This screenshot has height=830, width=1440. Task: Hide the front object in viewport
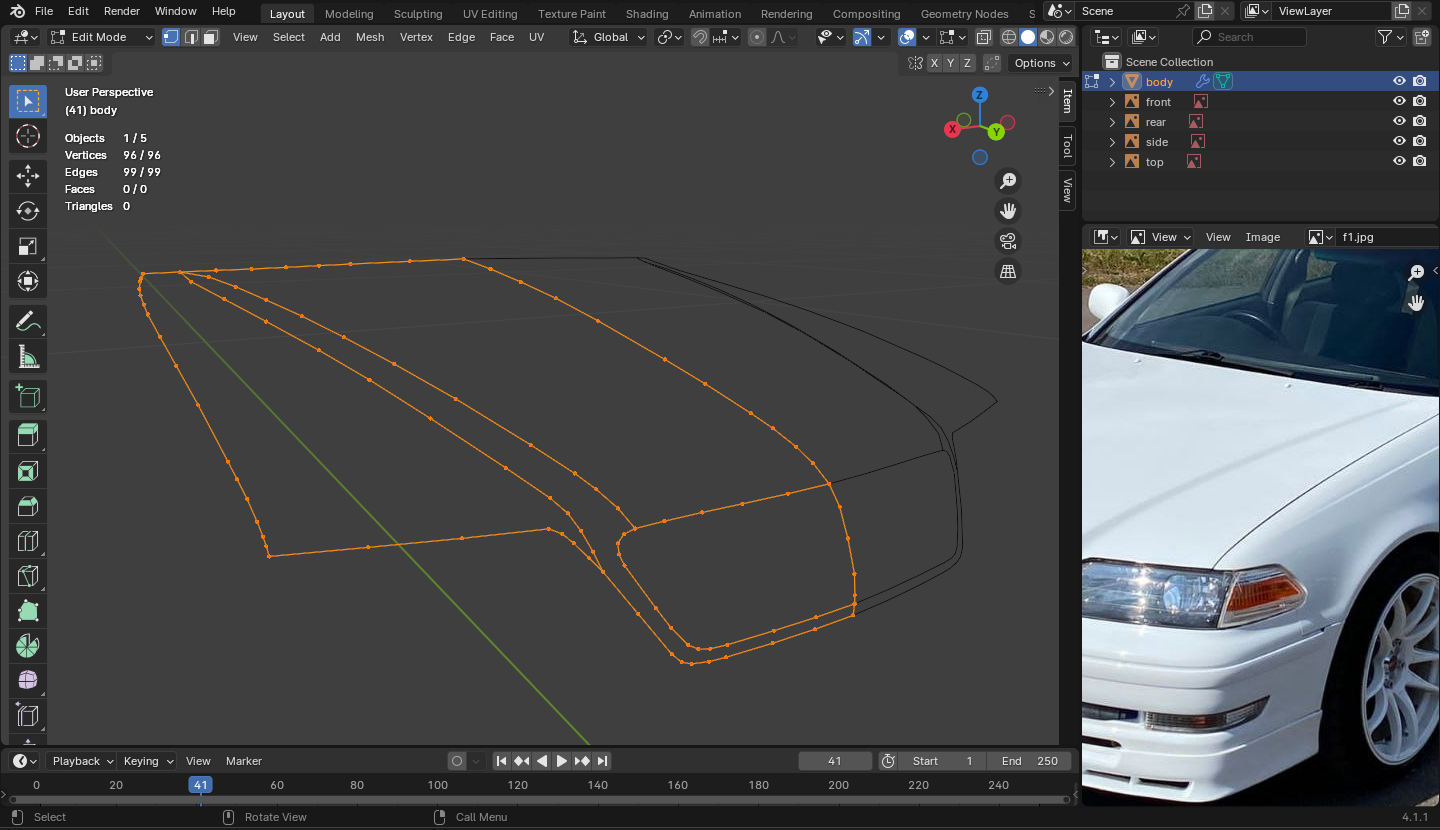tap(1399, 102)
